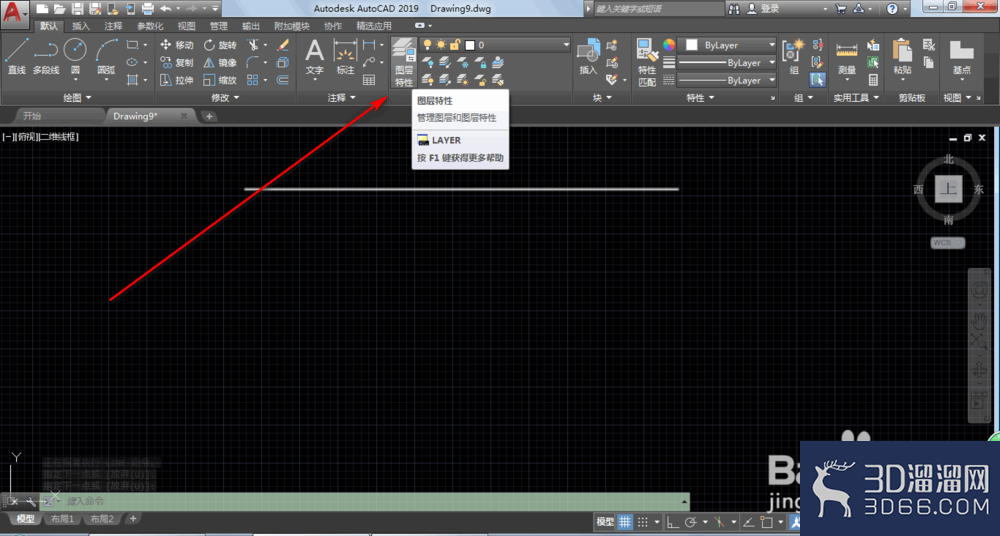Click the Erase tool in Modify panel

[x=283, y=45]
